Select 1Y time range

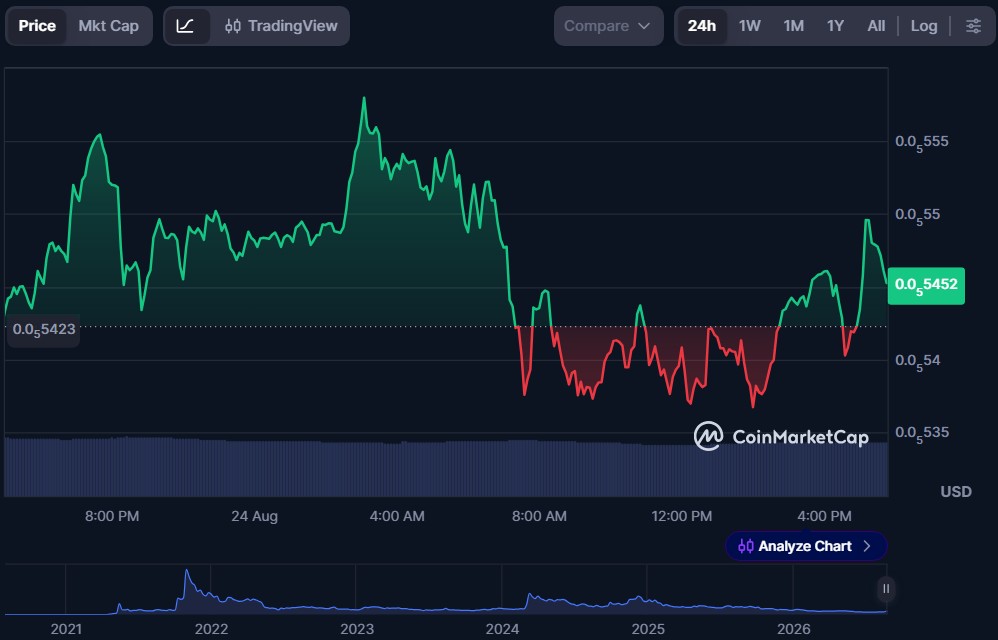click(x=835, y=26)
